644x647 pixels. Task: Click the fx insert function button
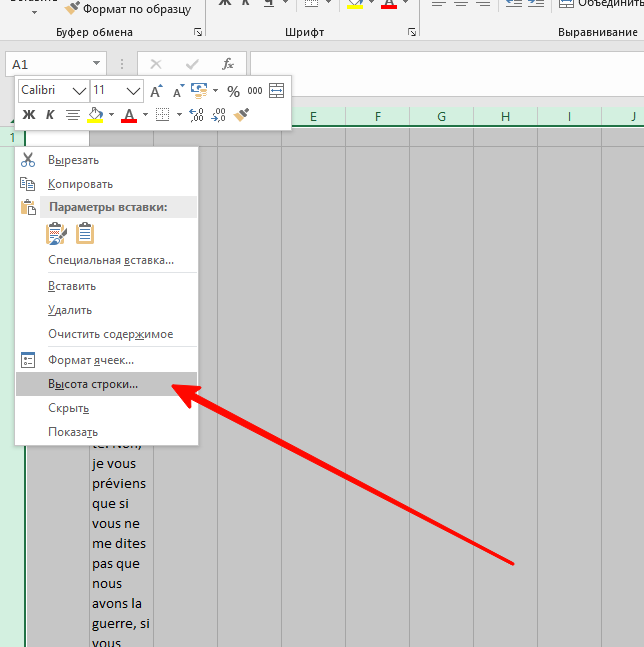click(x=228, y=64)
